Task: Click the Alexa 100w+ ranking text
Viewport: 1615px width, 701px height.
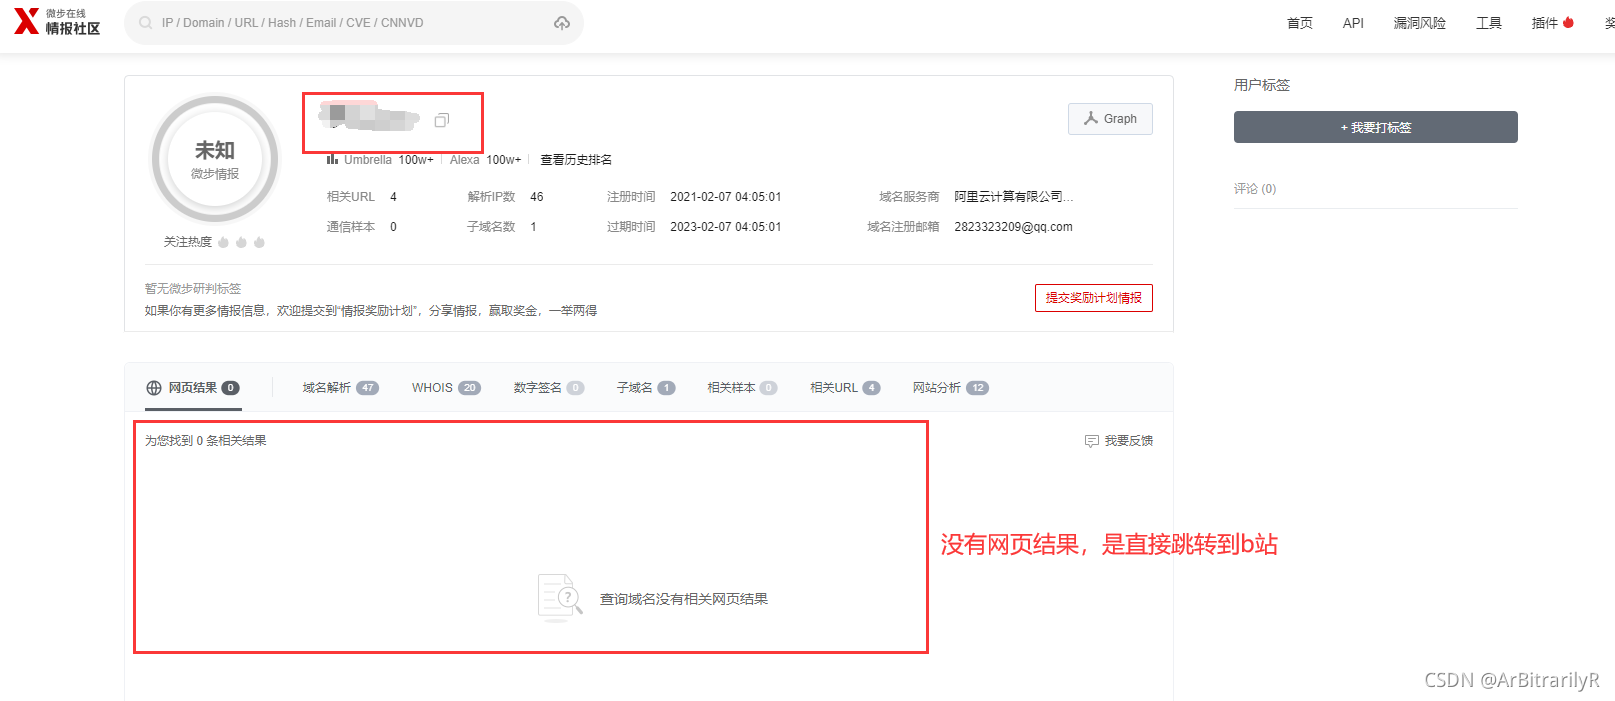Action: coord(485,160)
